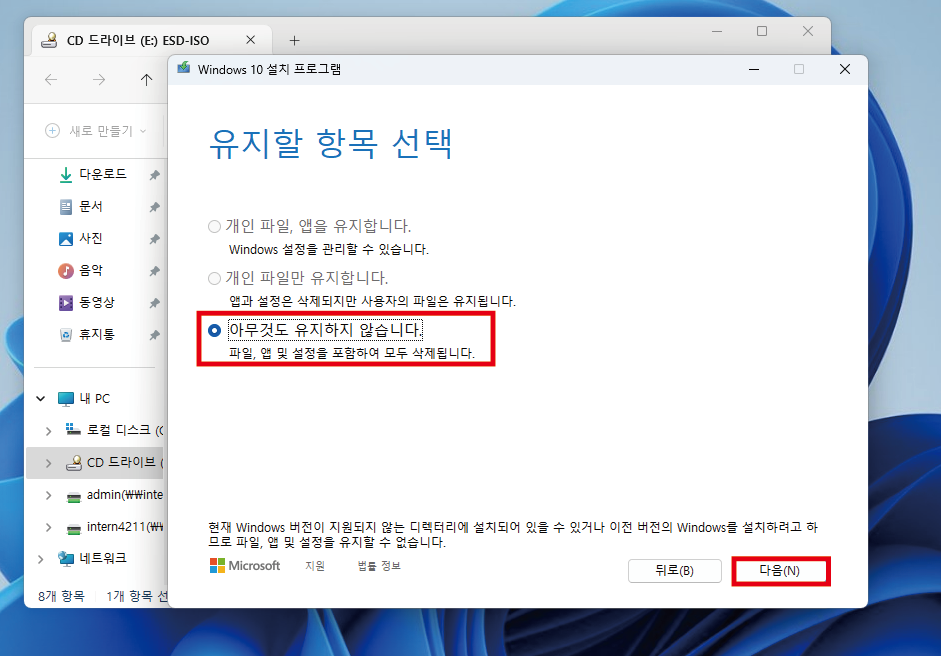Open the 법률 정보 legal link

coord(379,565)
